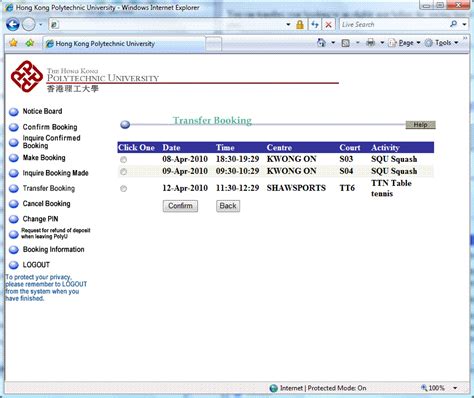Click the PolyU red logo emblem
This screenshot has width=474, height=398.
coord(27,76)
